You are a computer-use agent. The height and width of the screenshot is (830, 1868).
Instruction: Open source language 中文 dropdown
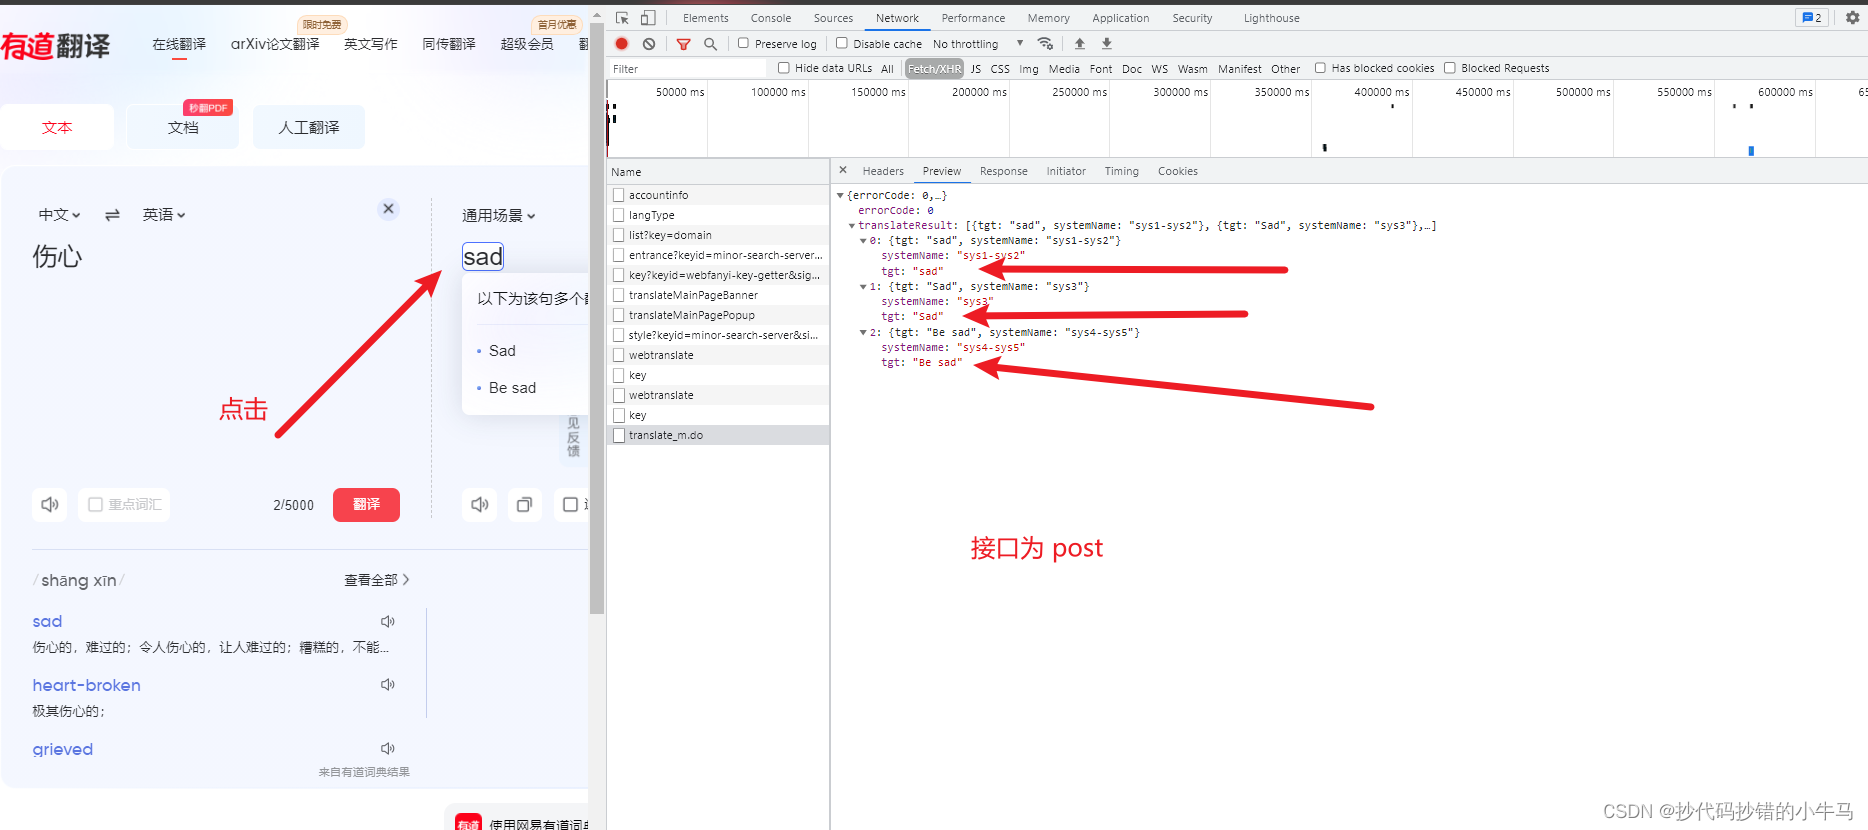(59, 214)
